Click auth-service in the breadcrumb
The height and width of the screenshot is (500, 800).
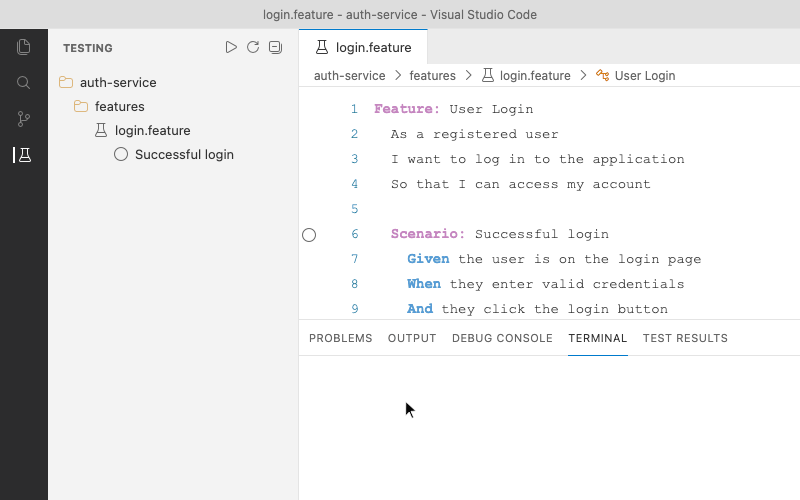click(x=349, y=76)
